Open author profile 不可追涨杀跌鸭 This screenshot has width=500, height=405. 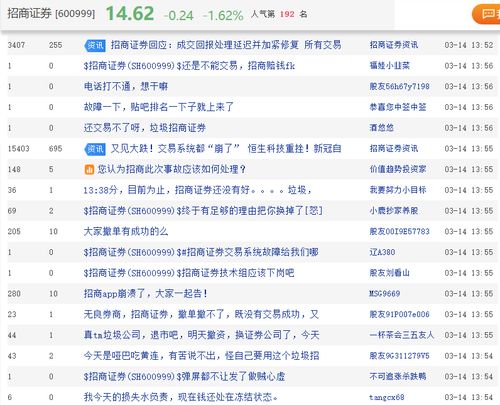[398, 376]
